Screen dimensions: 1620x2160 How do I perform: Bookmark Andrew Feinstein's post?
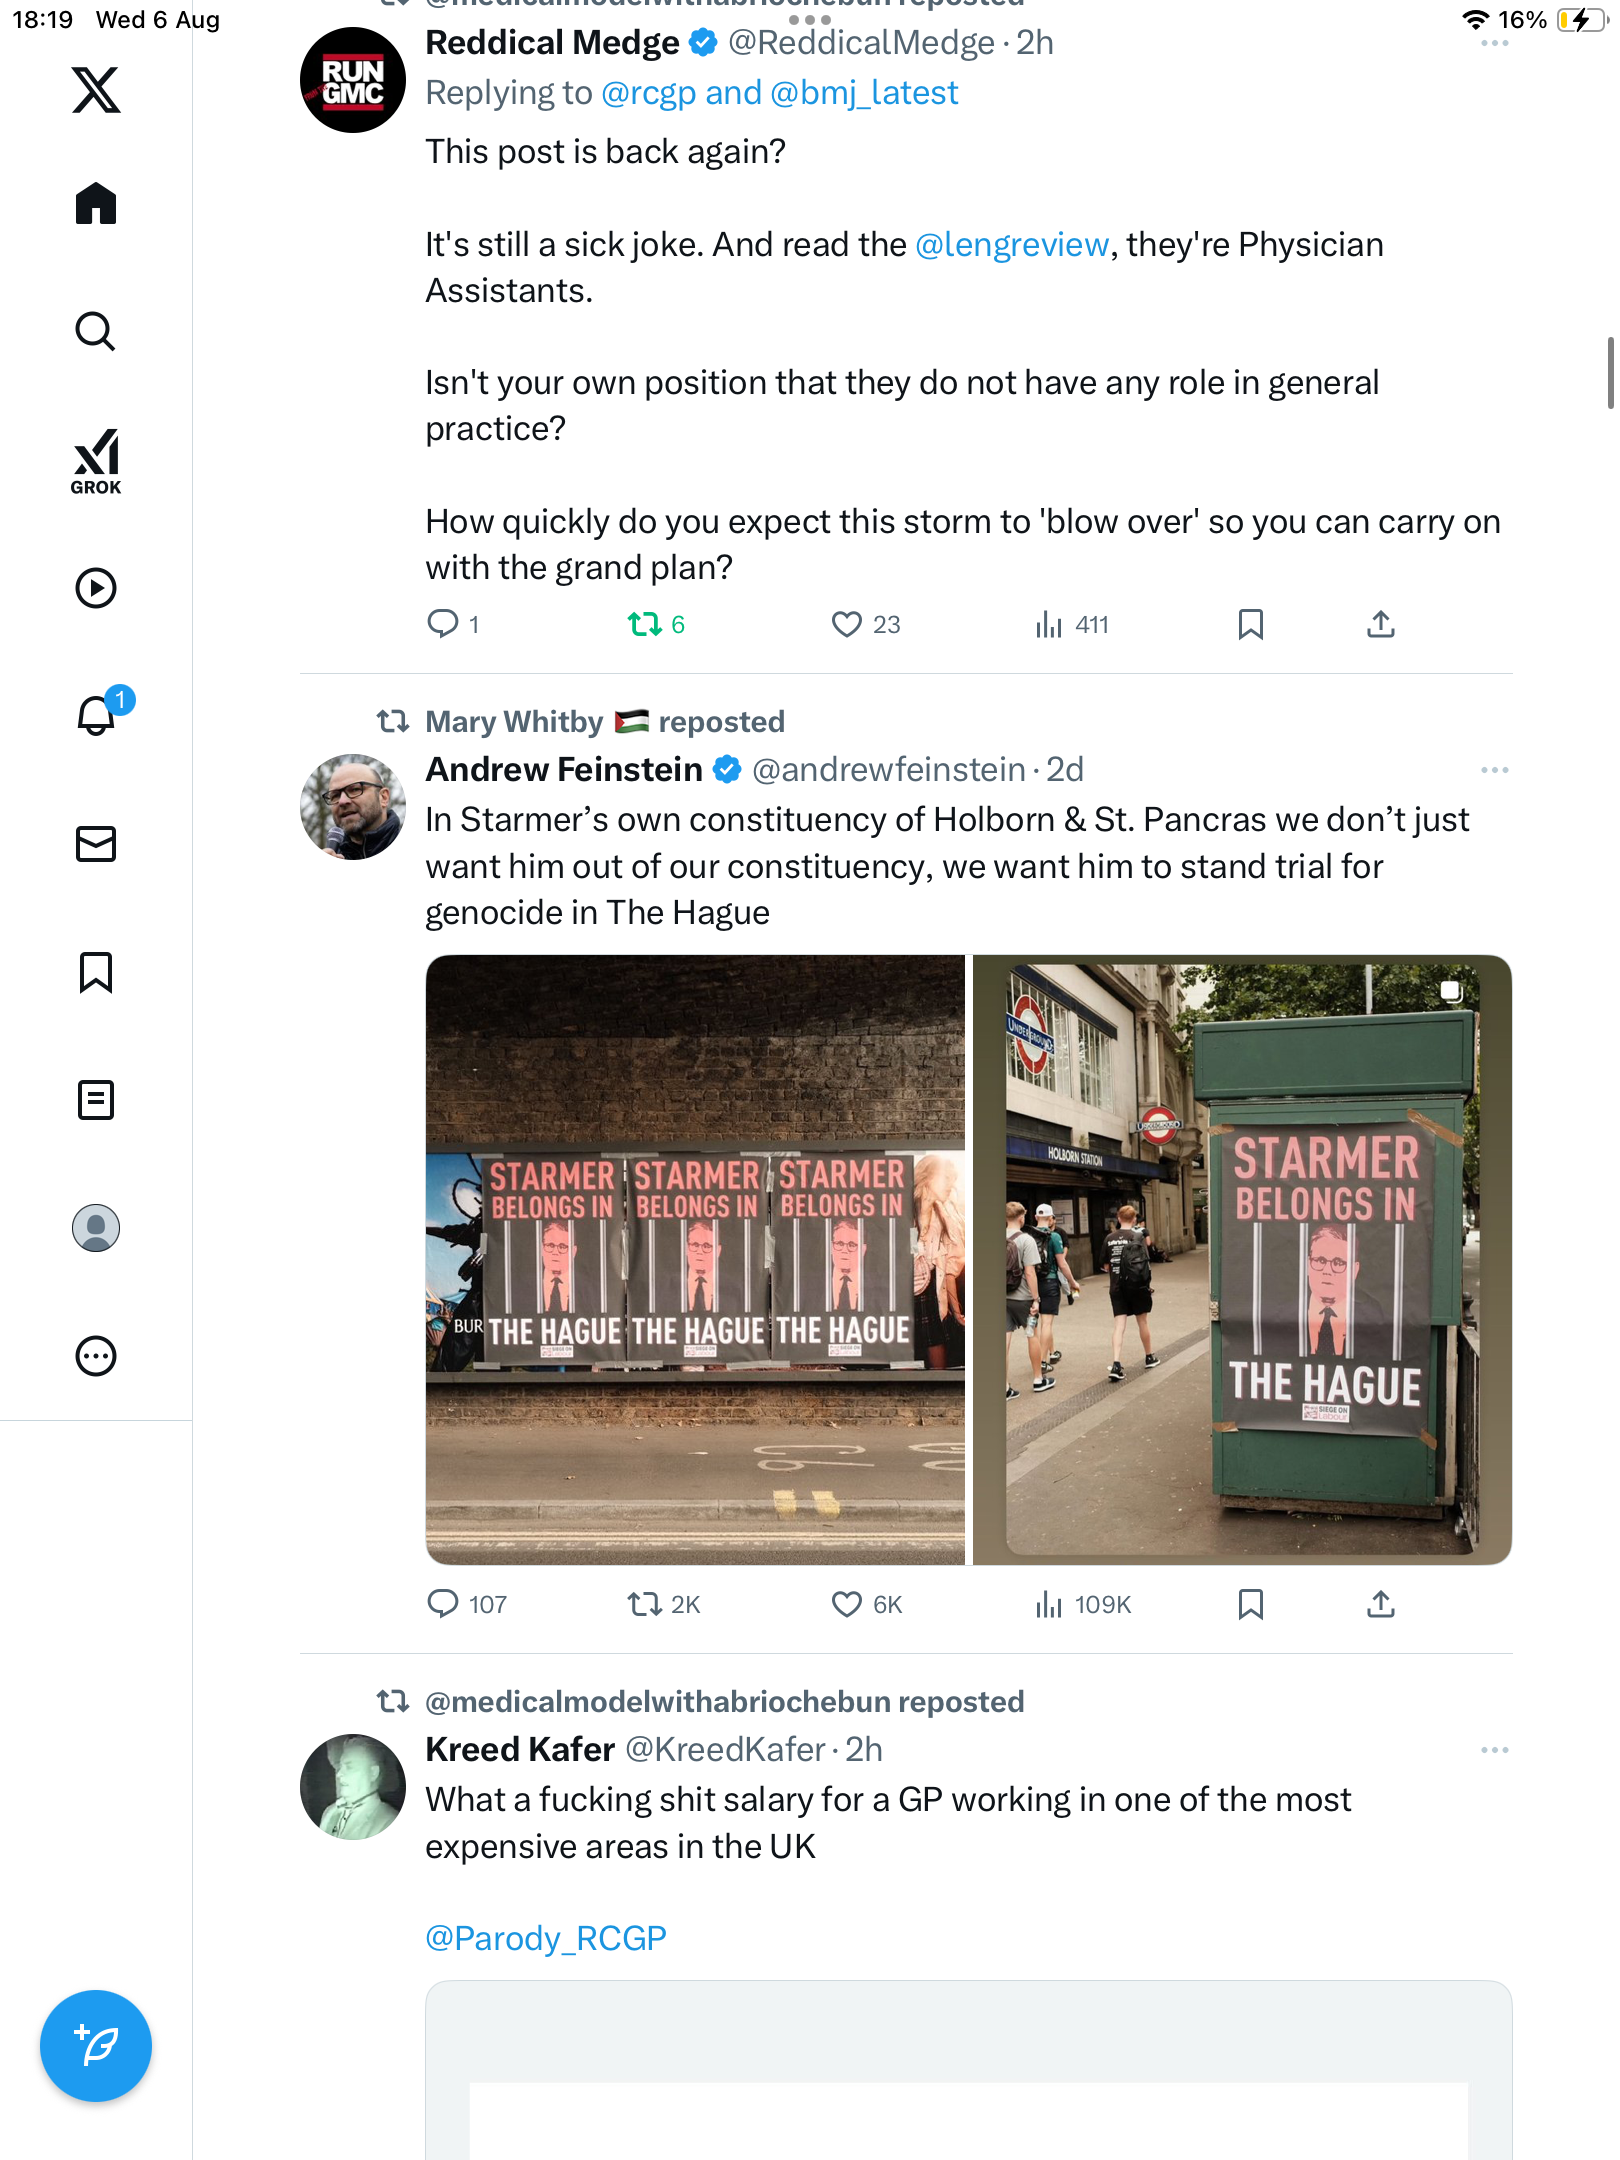tap(1250, 1605)
